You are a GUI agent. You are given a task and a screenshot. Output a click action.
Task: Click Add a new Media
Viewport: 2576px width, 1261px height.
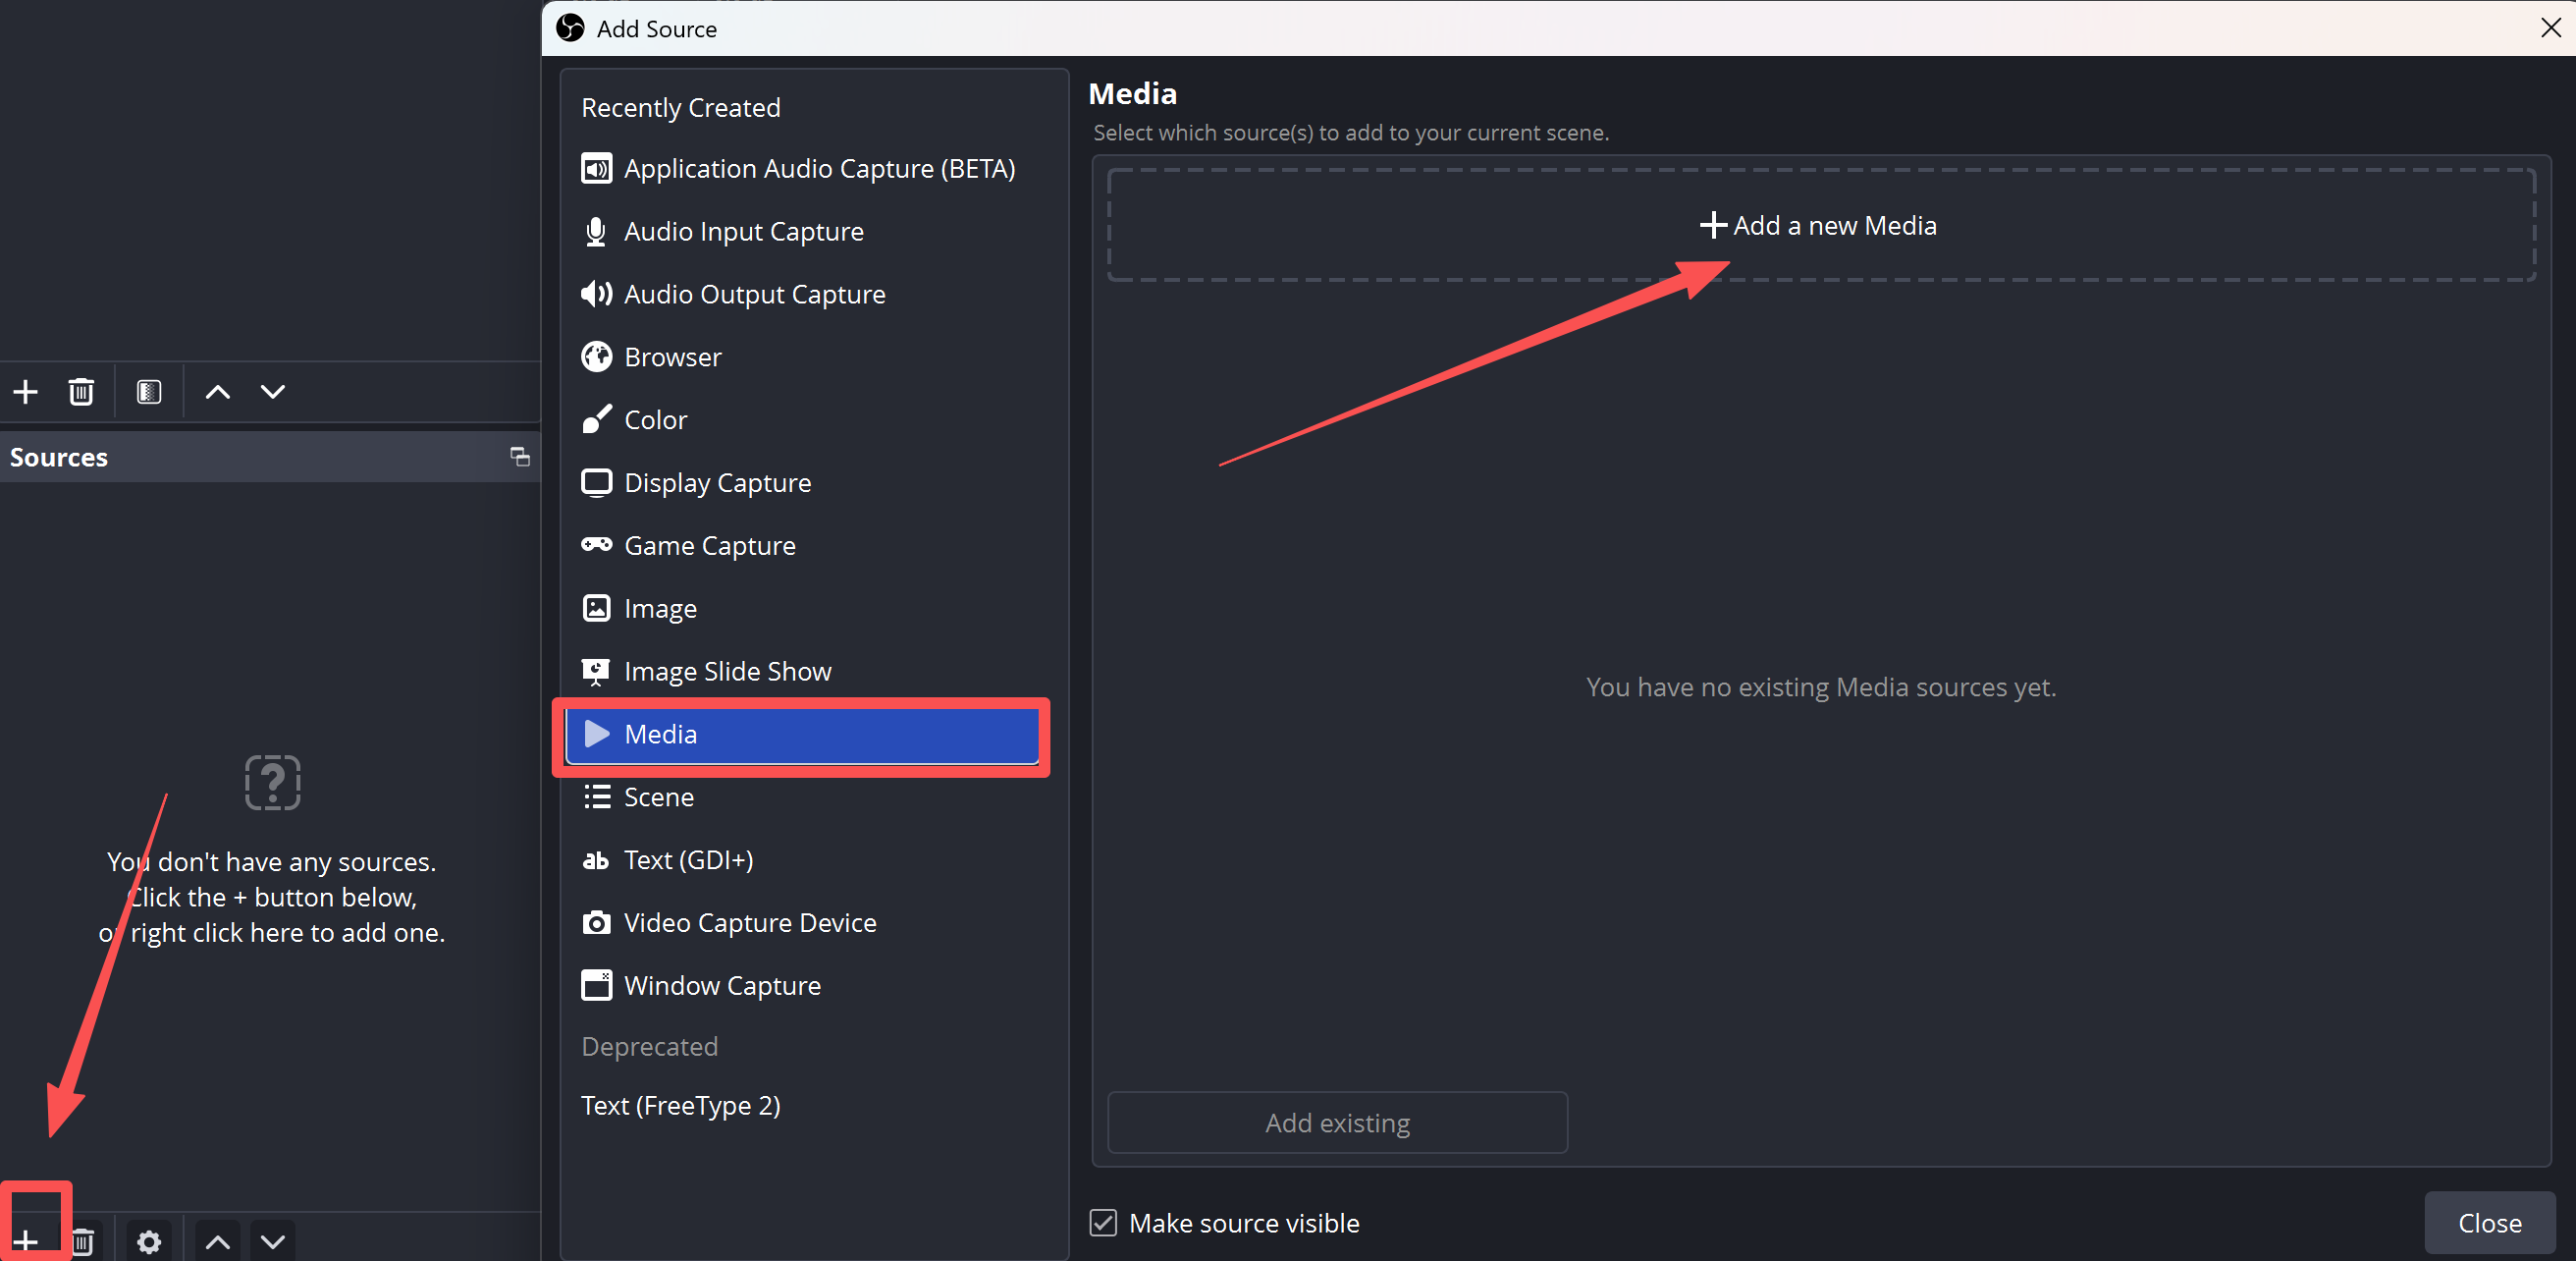pyautogui.click(x=1821, y=226)
